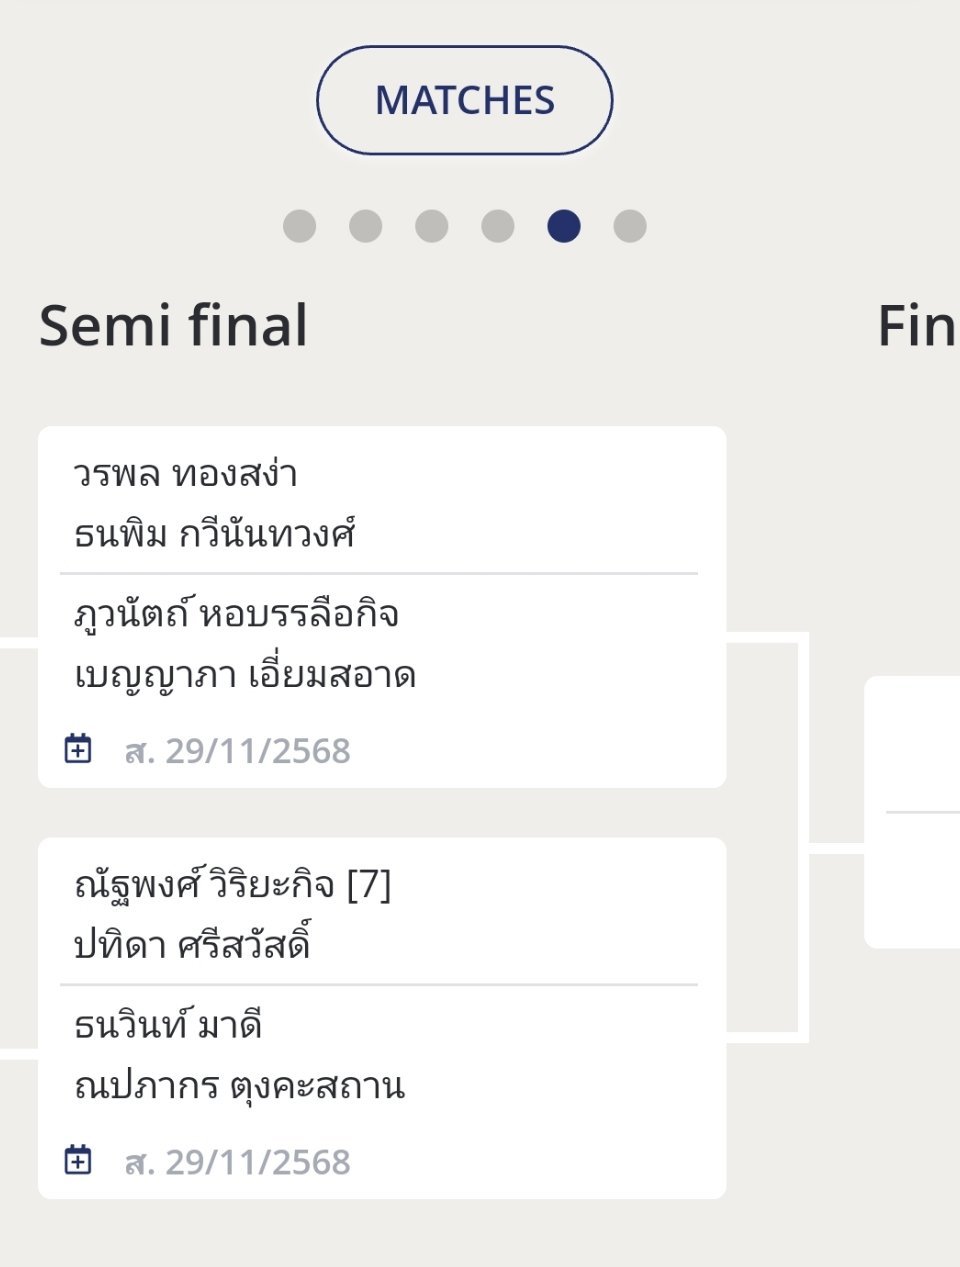
Task: Open the partially visible Final match card
Action: pos(912,811)
